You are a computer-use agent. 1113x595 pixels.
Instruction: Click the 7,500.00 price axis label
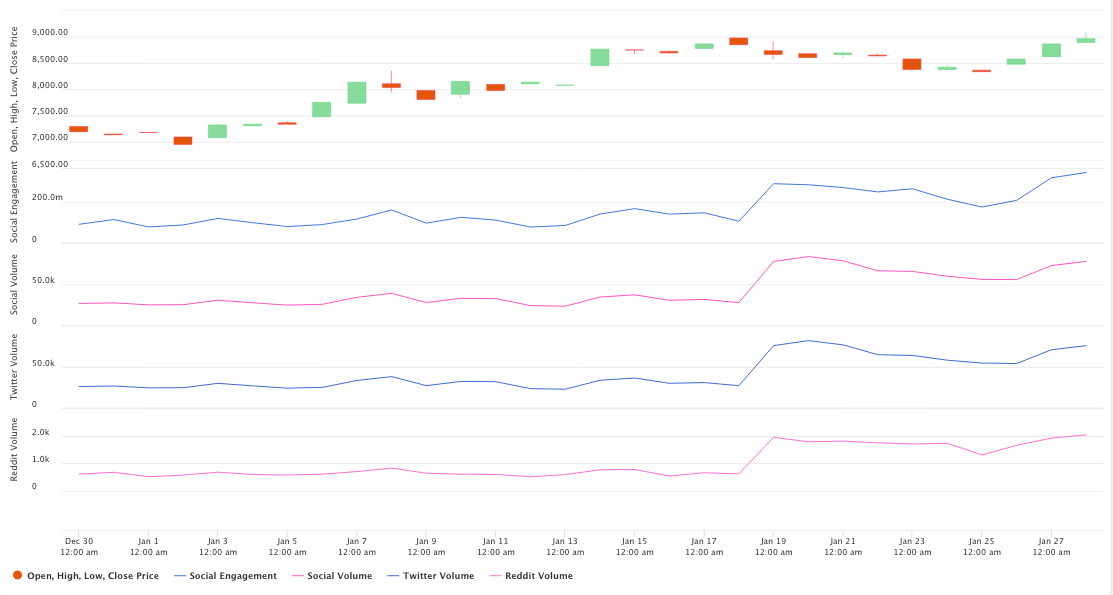50,111
